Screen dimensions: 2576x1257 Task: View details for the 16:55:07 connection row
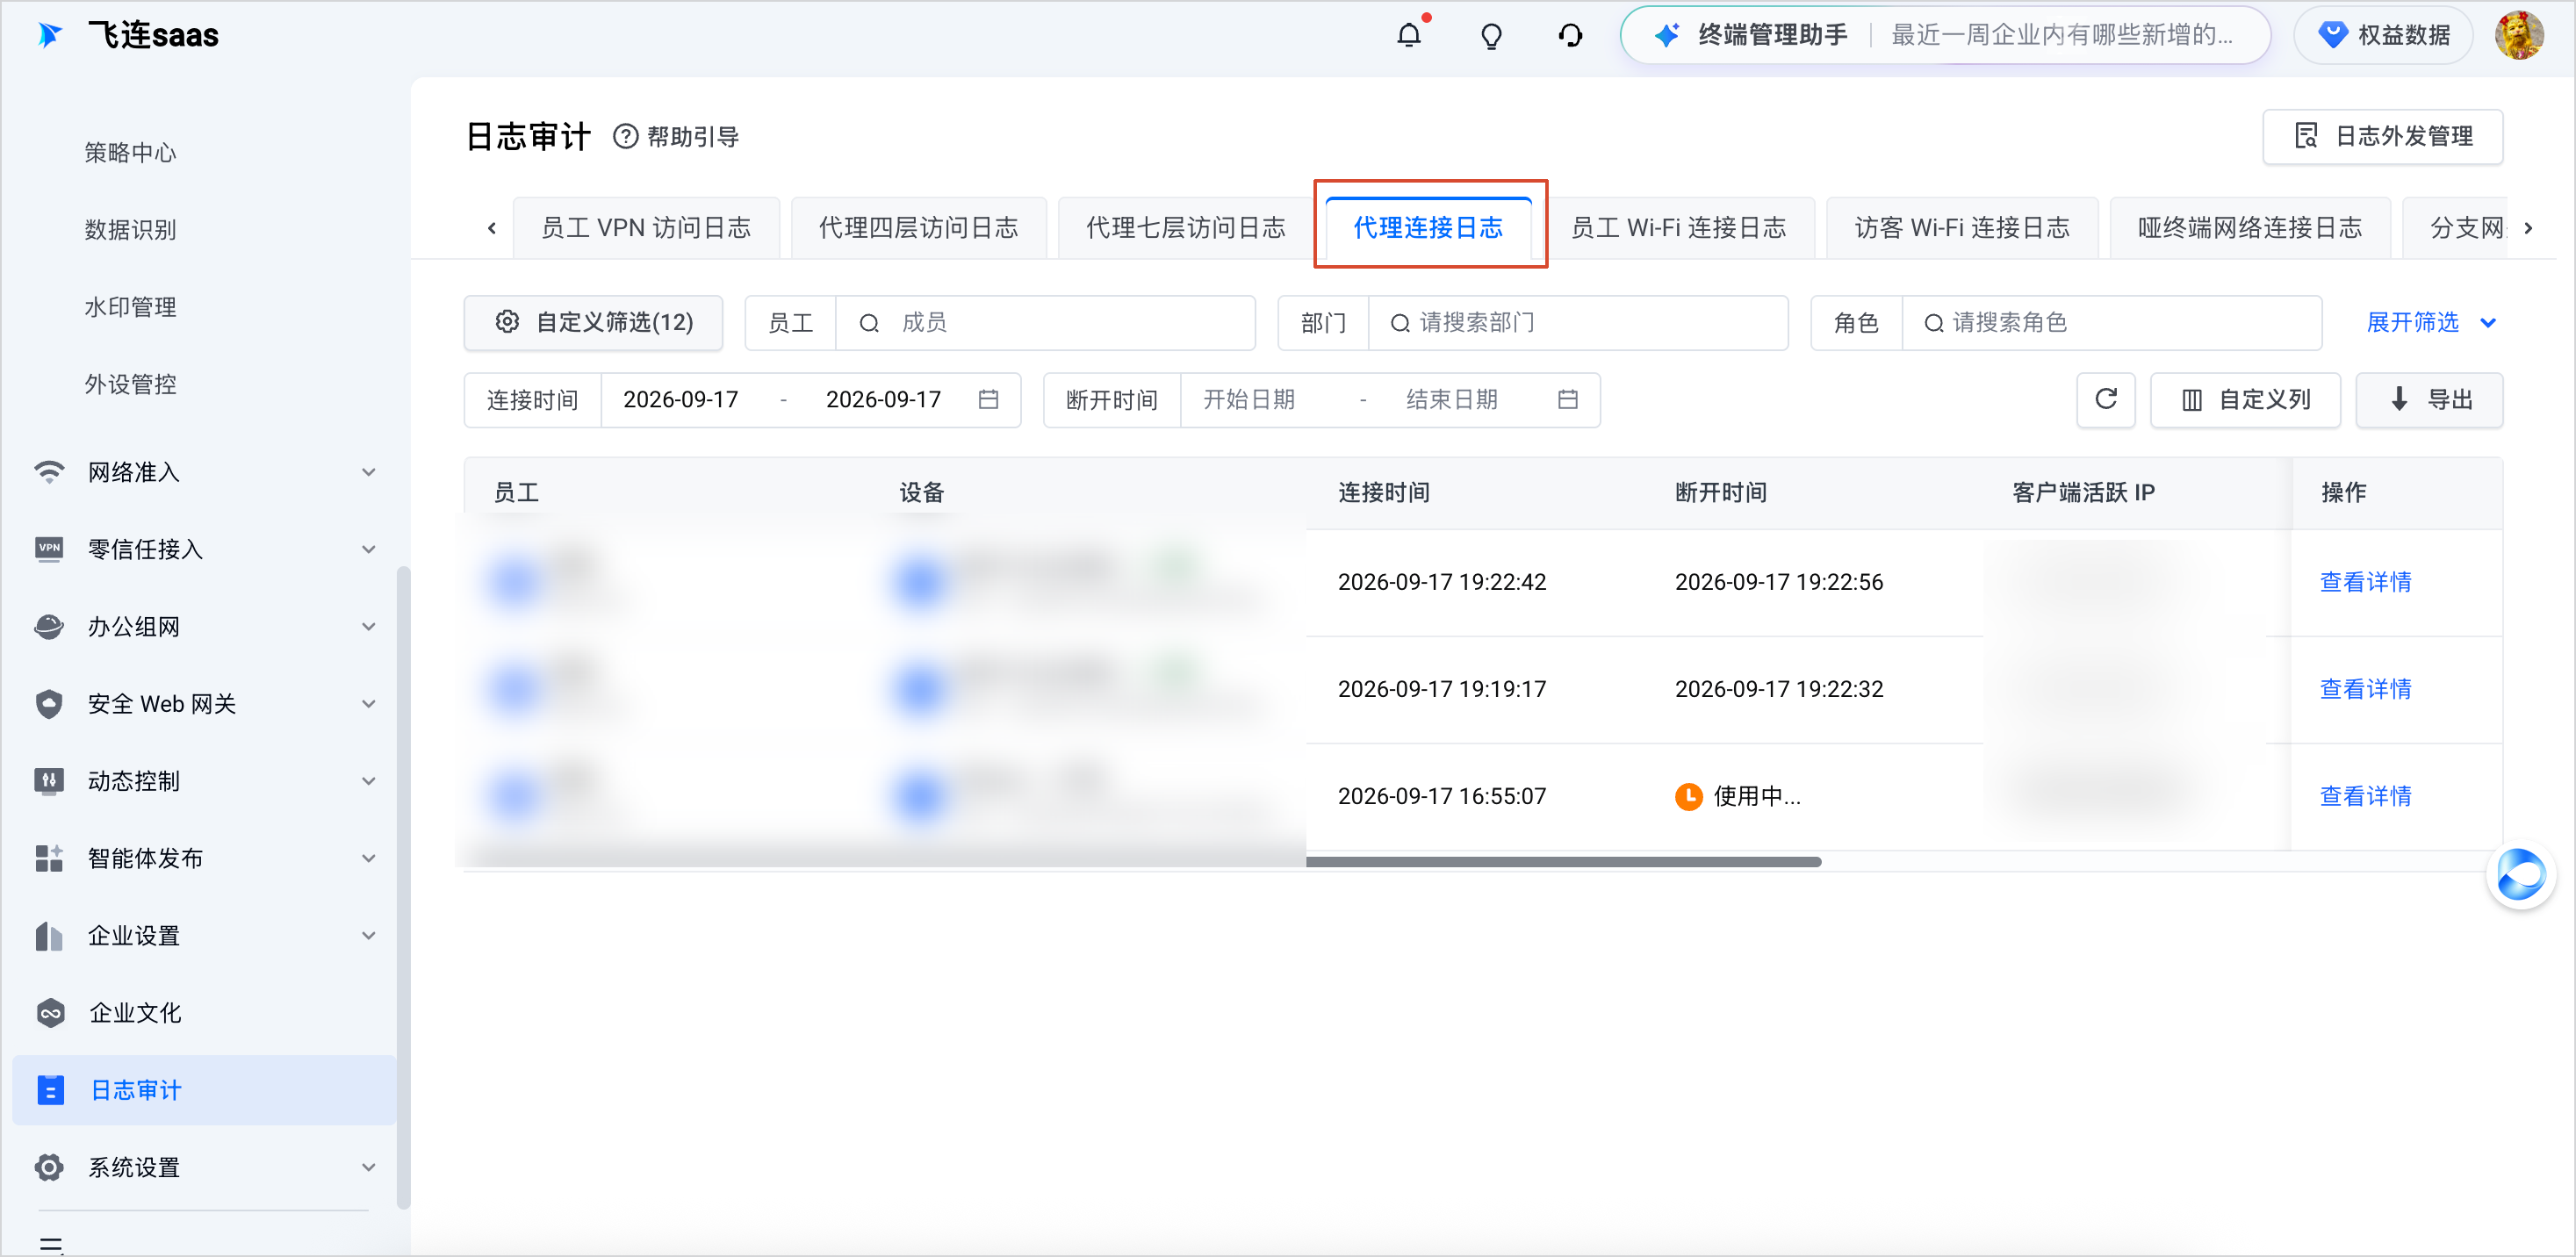click(2364, 796)
